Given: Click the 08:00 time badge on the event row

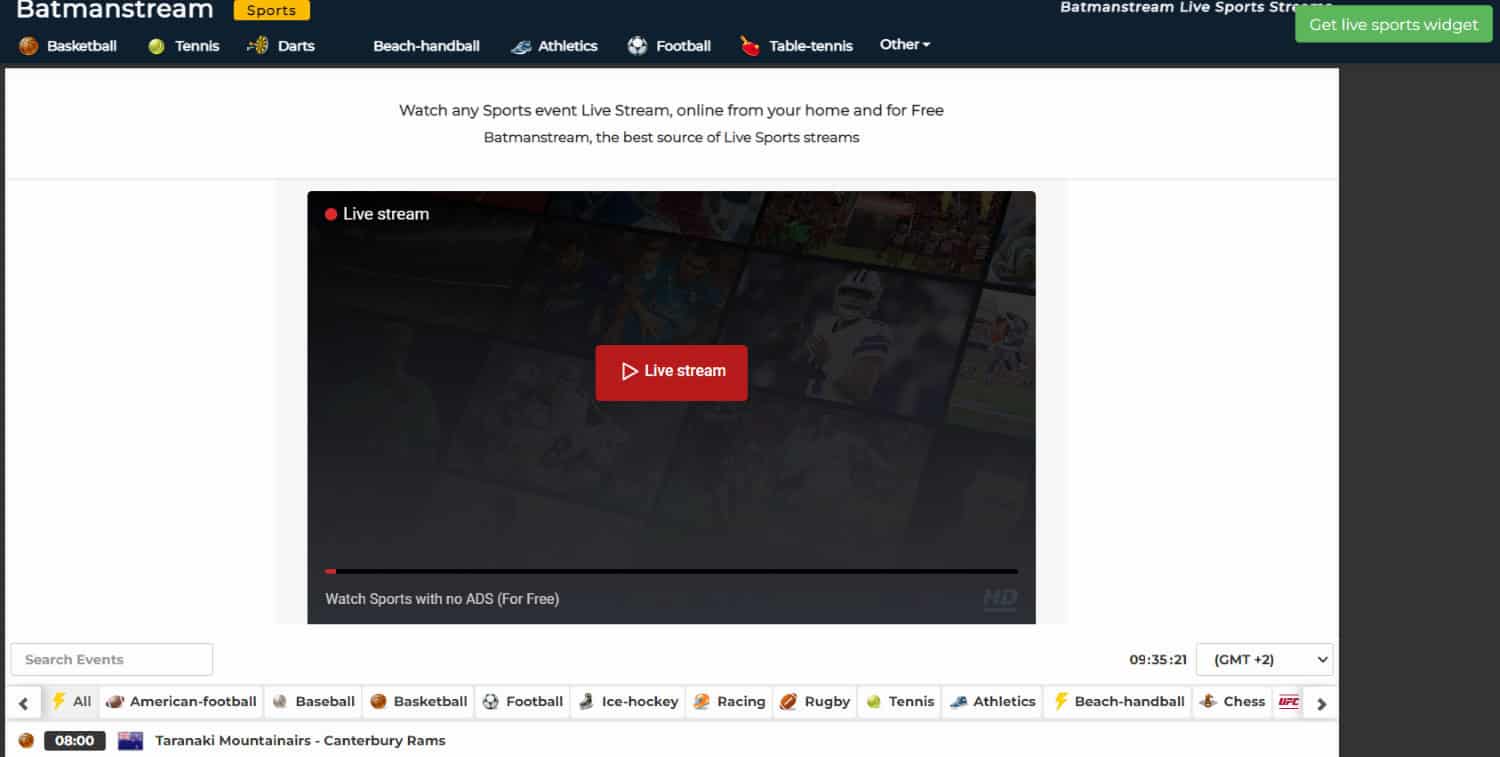Looking at the screenshot, I should pyautogui.click(x=75, y=741).
